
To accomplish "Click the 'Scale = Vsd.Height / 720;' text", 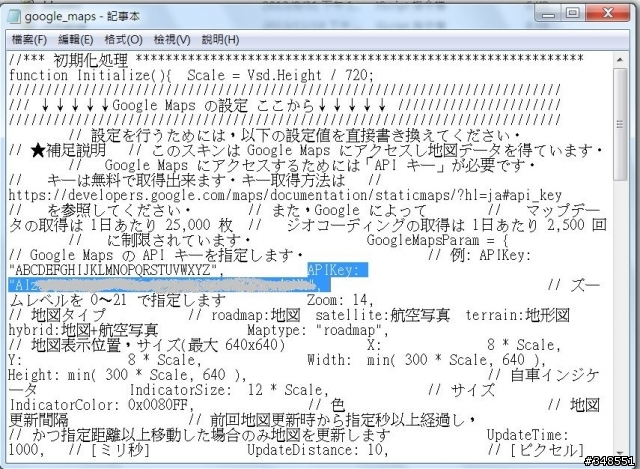I will point(280,75).
